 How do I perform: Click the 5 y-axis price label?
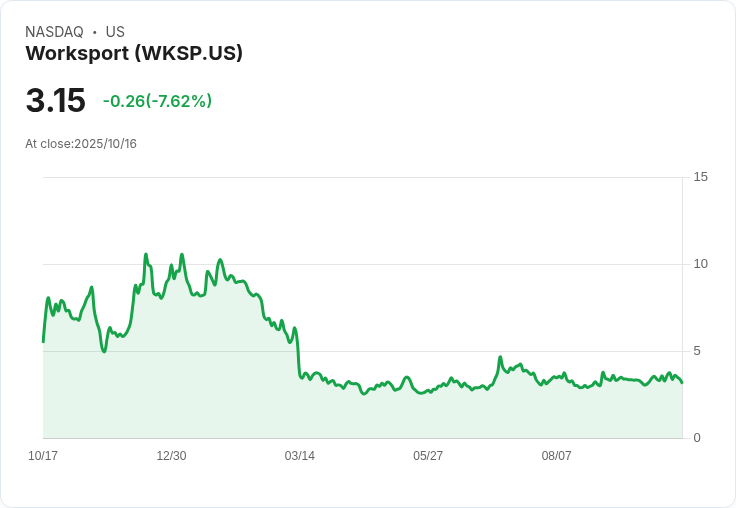697,351
